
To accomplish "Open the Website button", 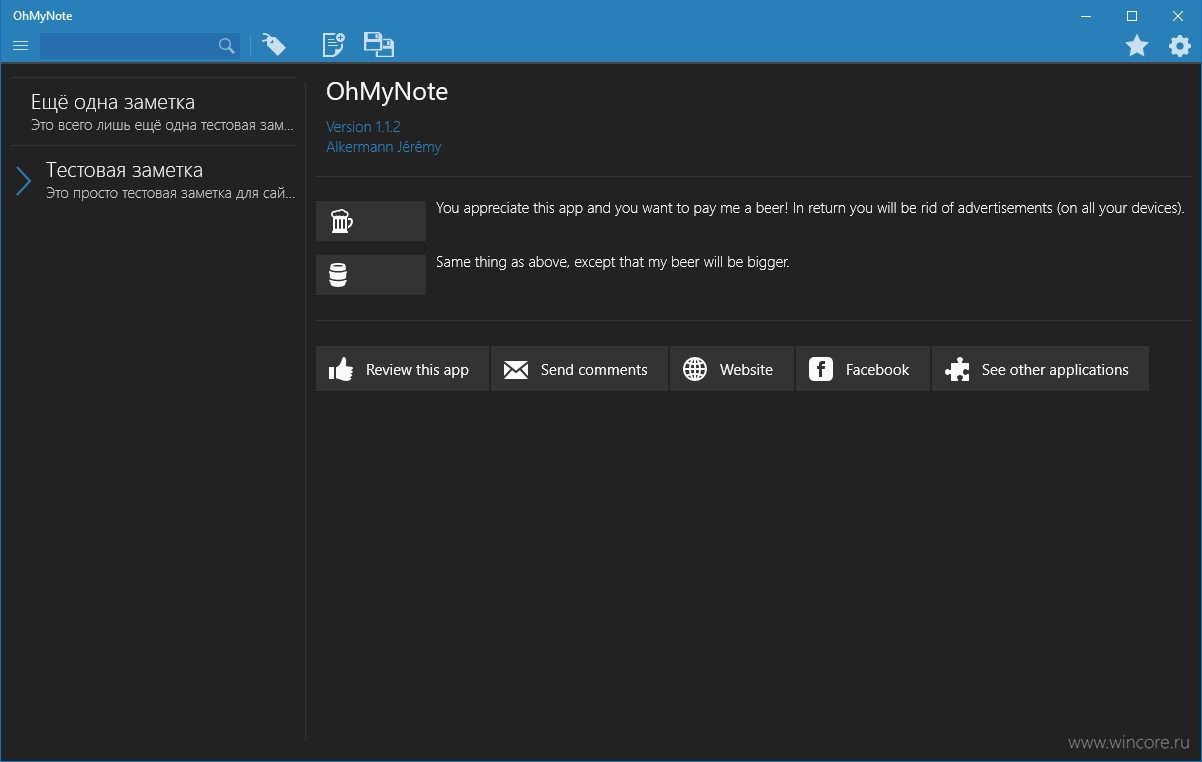I will 732,369.
